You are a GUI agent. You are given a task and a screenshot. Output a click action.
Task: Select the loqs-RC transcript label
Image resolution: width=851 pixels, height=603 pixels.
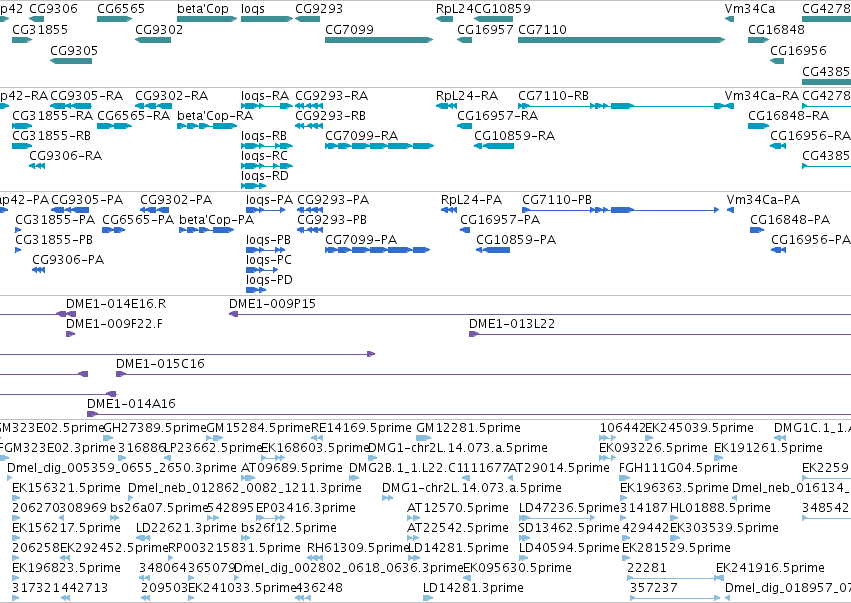264,156
